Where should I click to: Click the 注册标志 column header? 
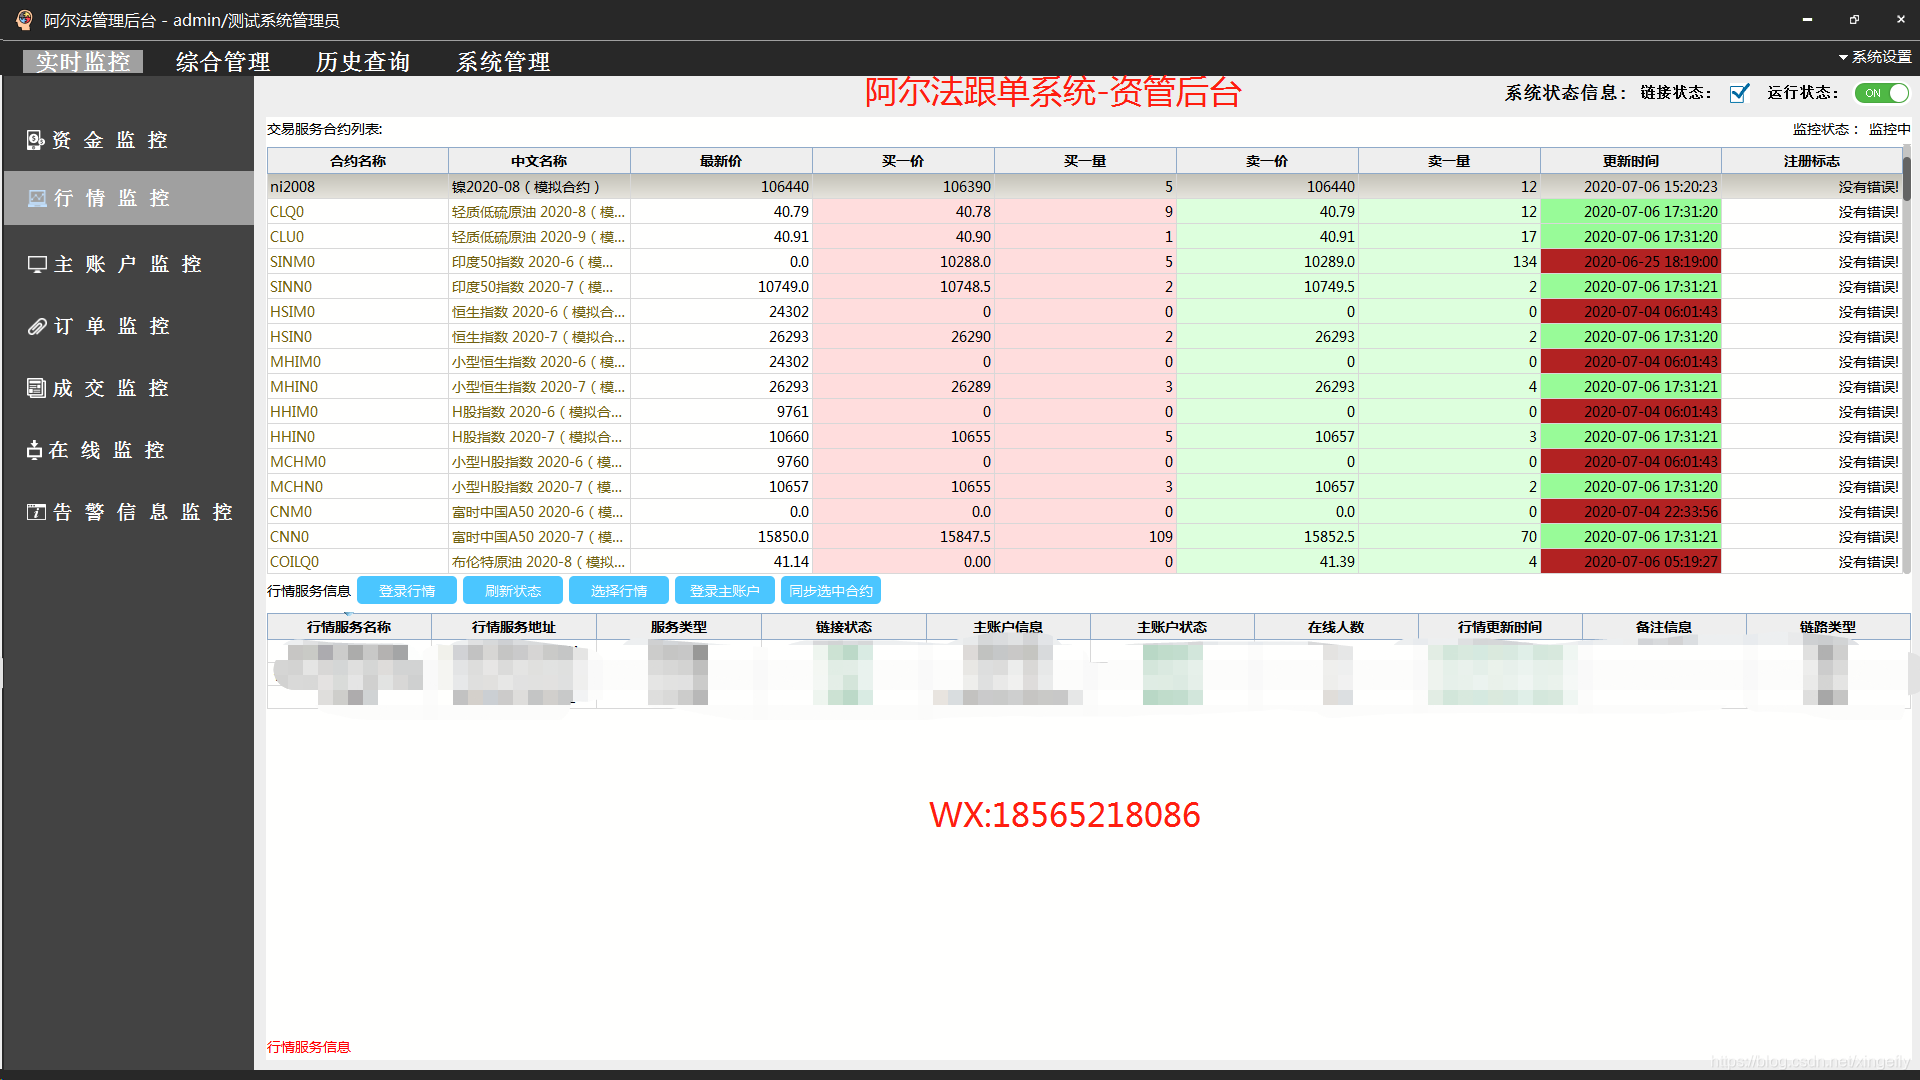click(1812, 161)
